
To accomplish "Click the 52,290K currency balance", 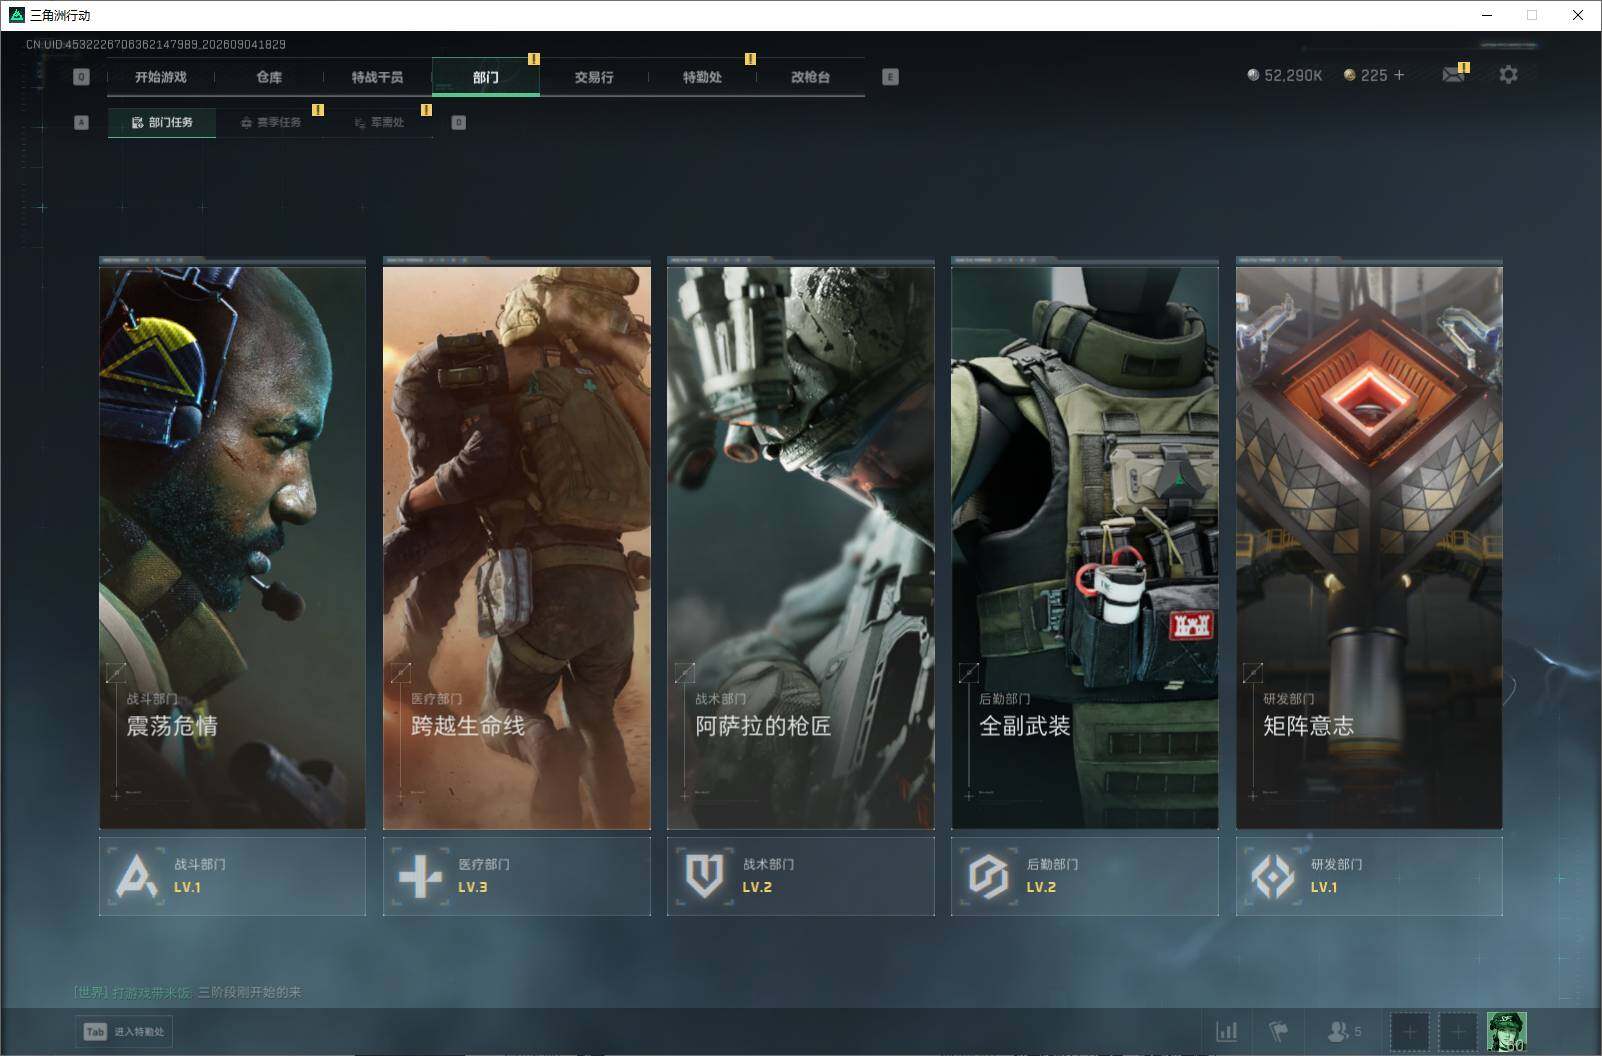I will tap(1285, 75).
